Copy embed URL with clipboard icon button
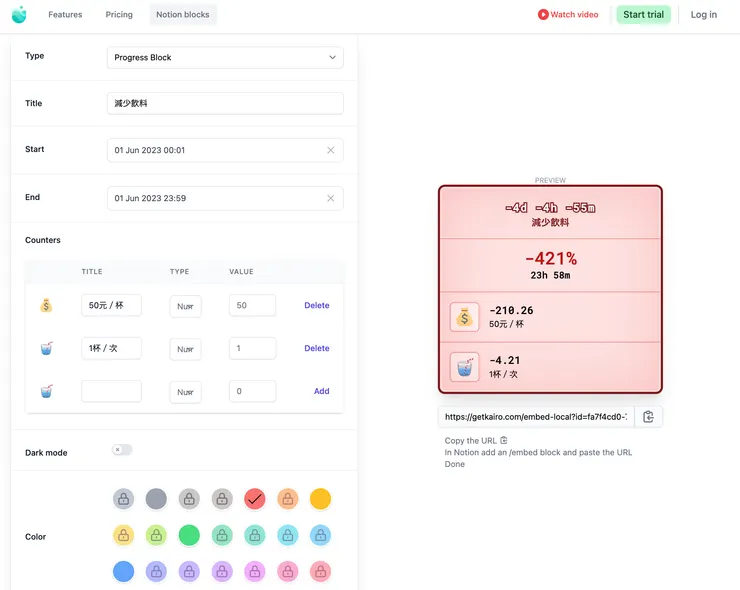The width and height of the screenshot is (740, 590). click(648, 417)
